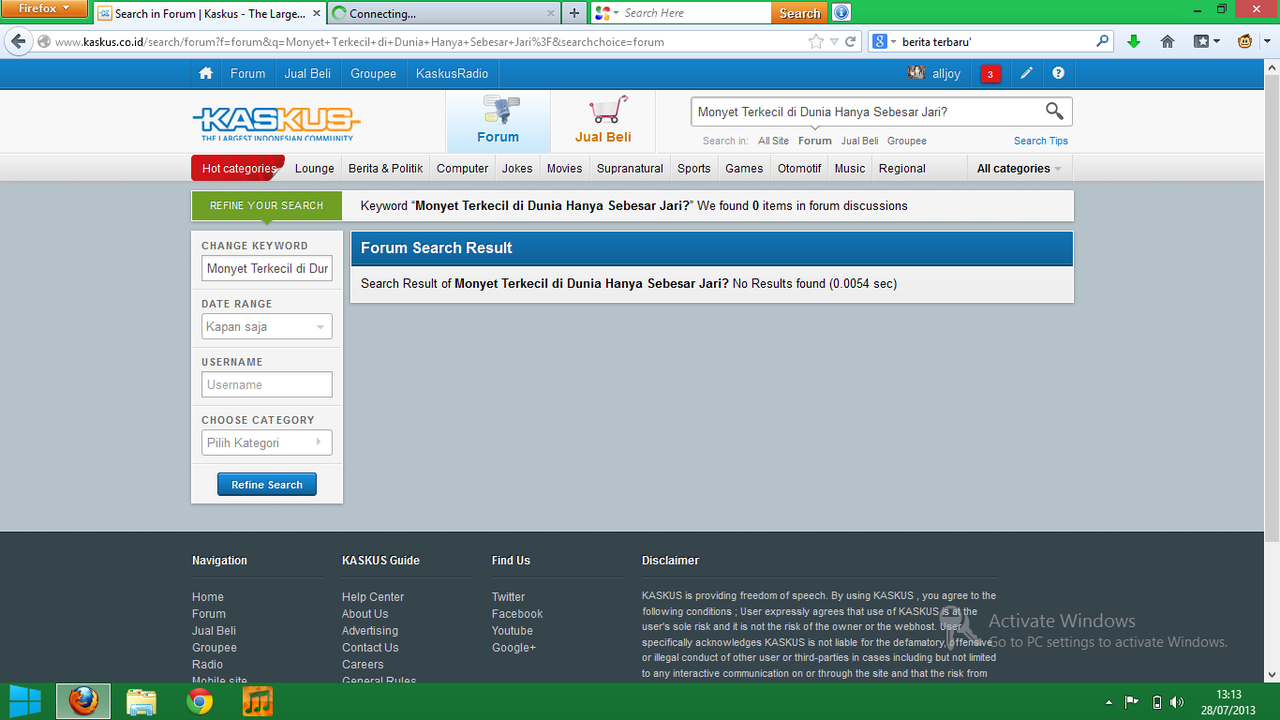Screen dimensions: 1280x720
Task: Click the Username filter field
Action: (x=267, y=384)
